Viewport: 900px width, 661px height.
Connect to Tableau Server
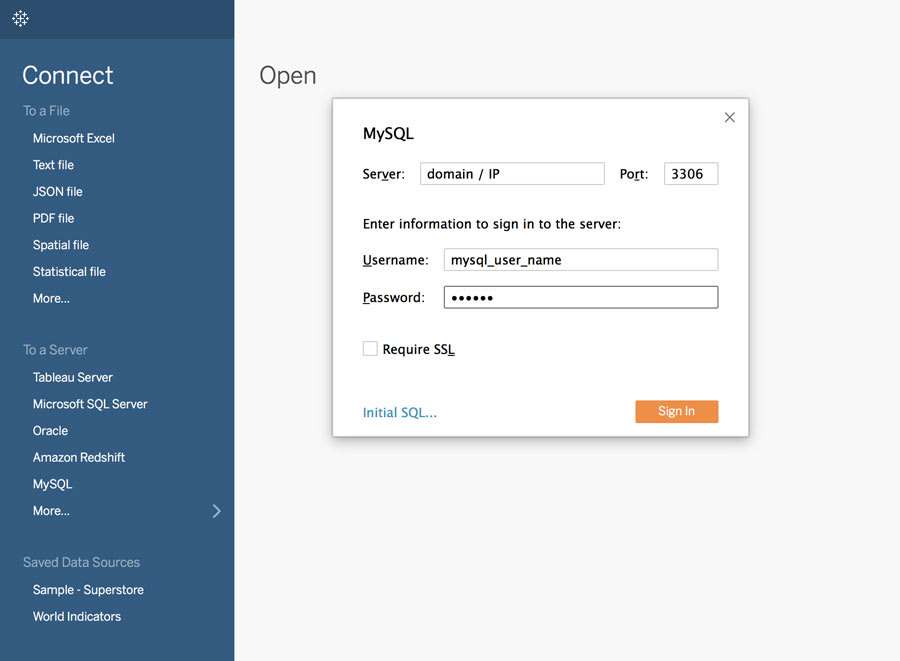pyautogui.click(x=72, y=378)
